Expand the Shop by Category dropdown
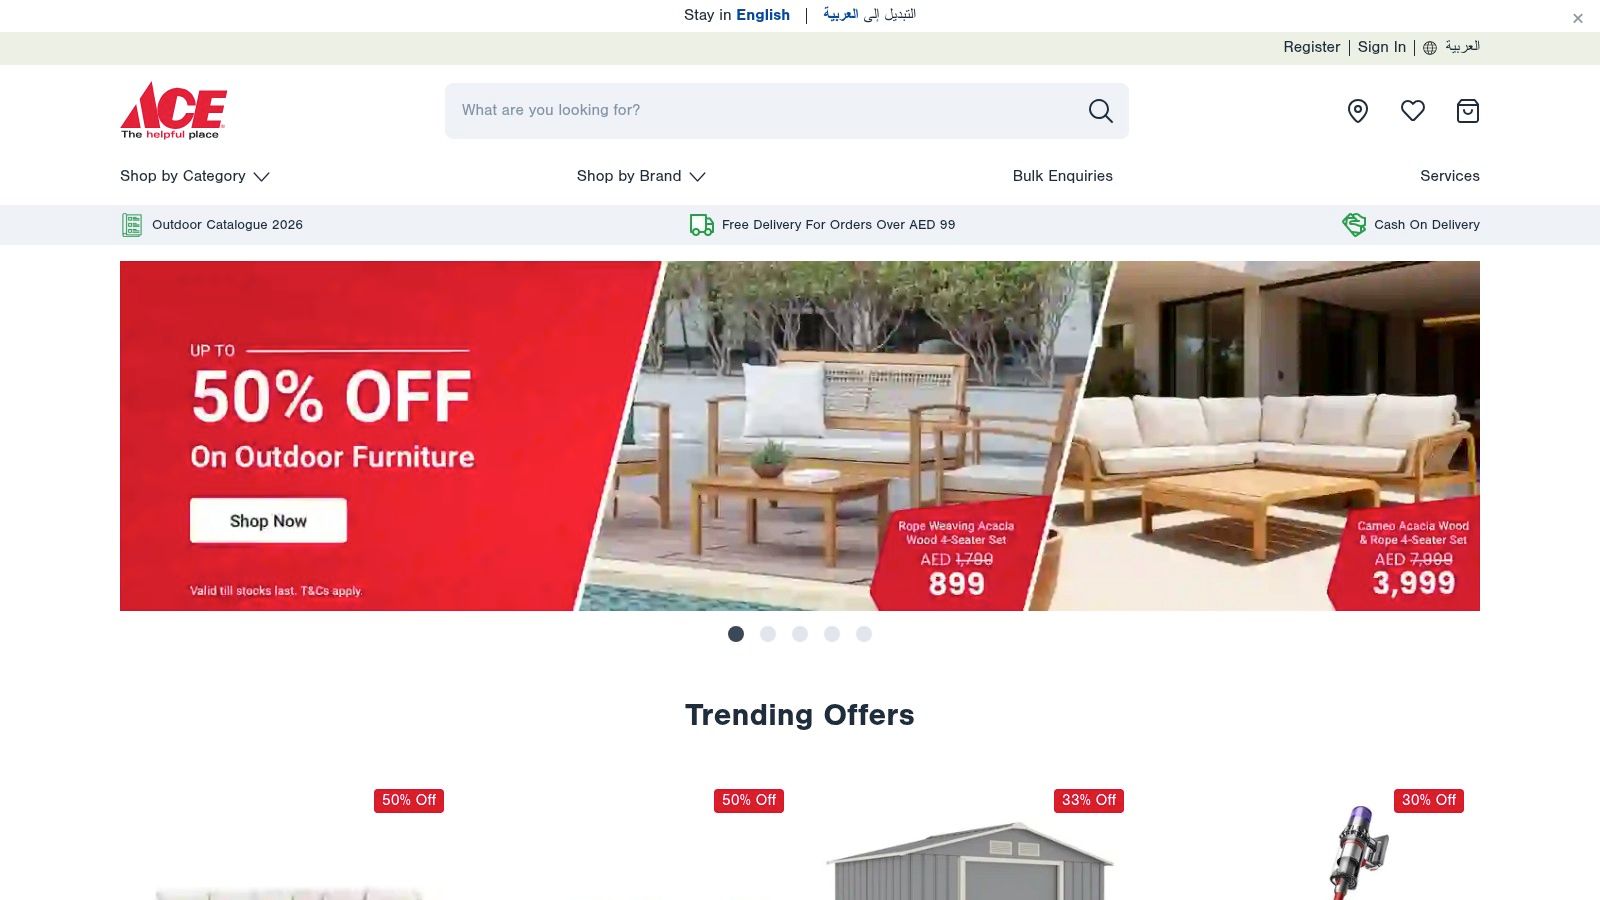 [x=195, y=176]
